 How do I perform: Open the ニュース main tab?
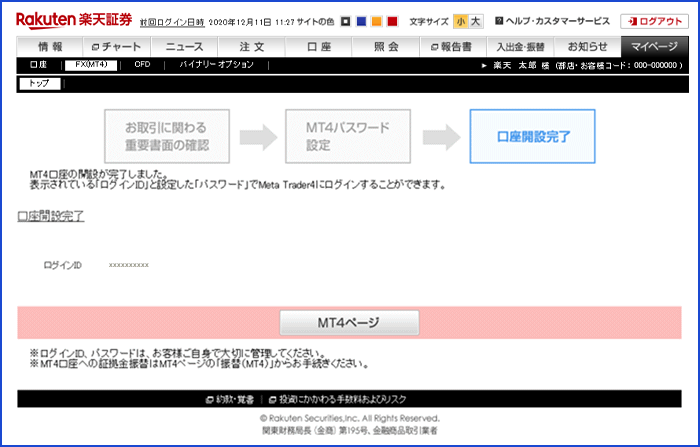184,46
